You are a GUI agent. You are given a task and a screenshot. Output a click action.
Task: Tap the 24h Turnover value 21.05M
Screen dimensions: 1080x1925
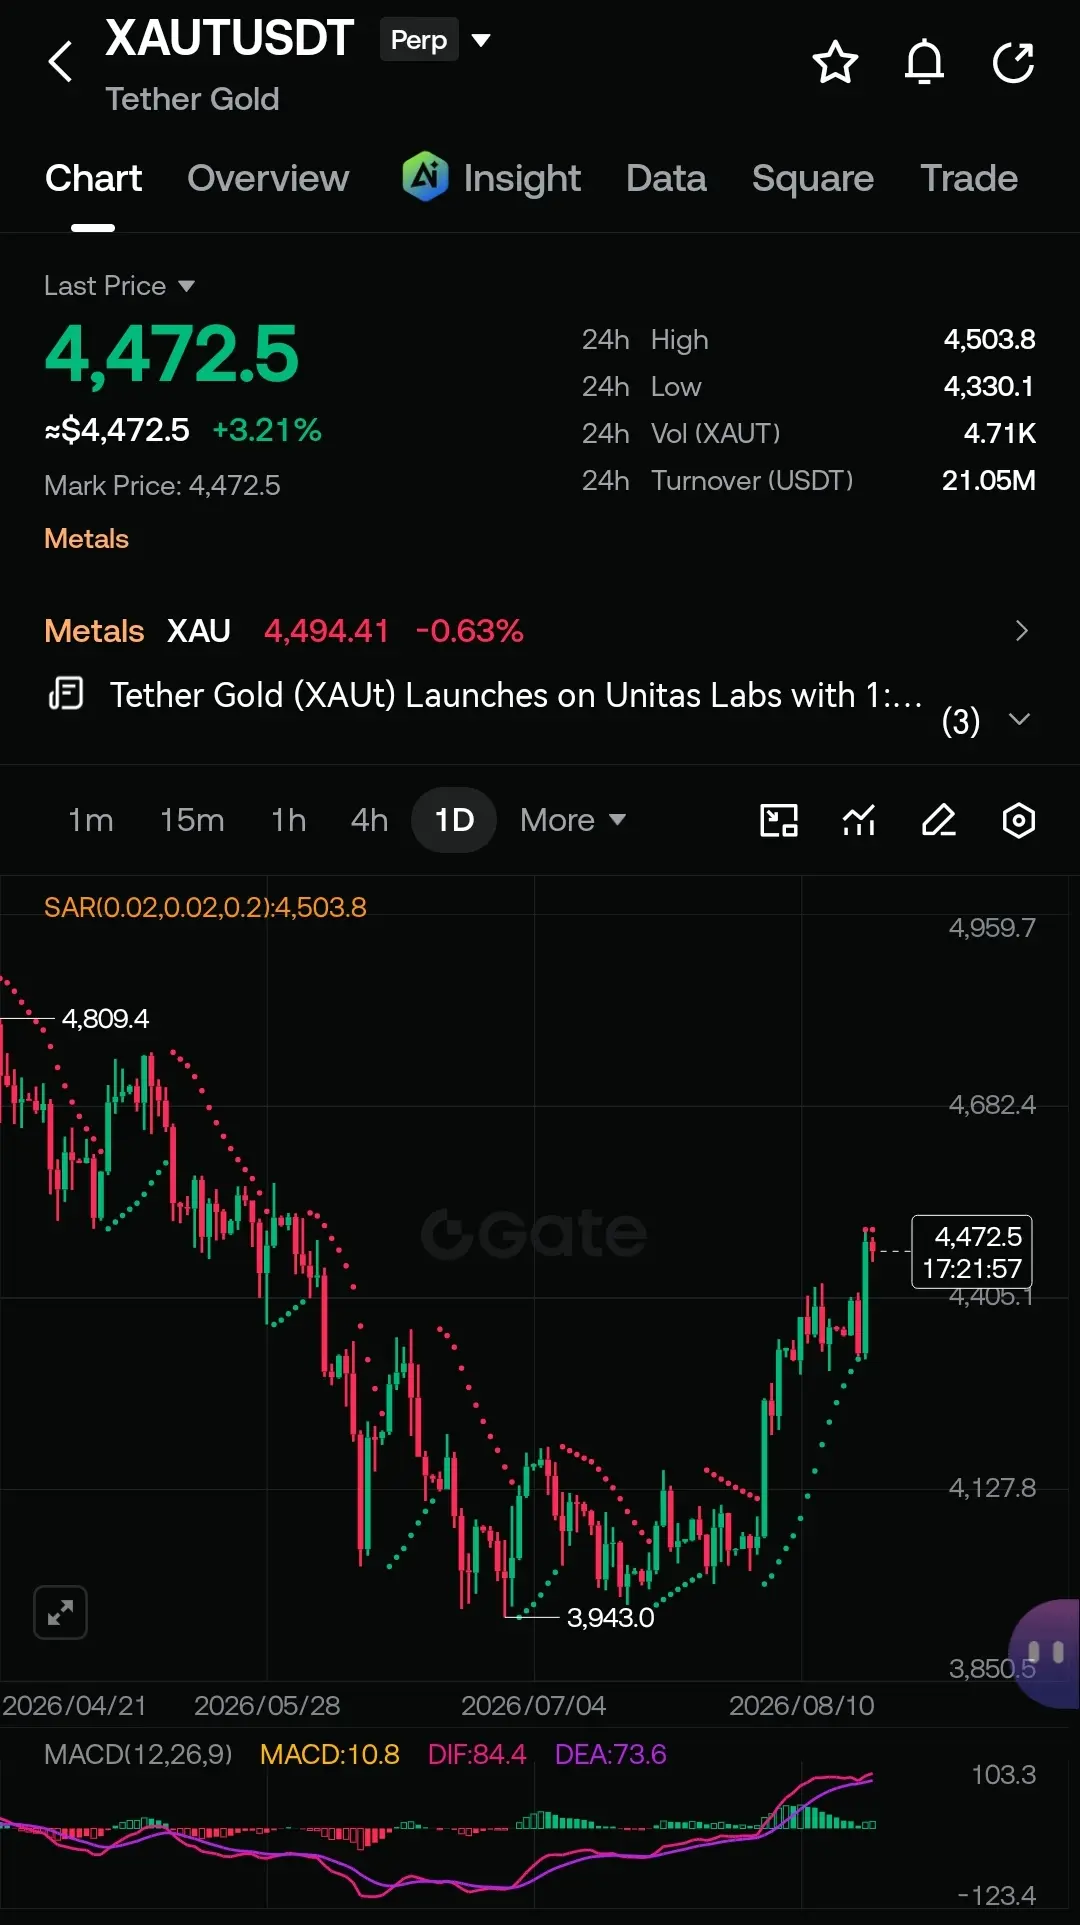[988, 480]
